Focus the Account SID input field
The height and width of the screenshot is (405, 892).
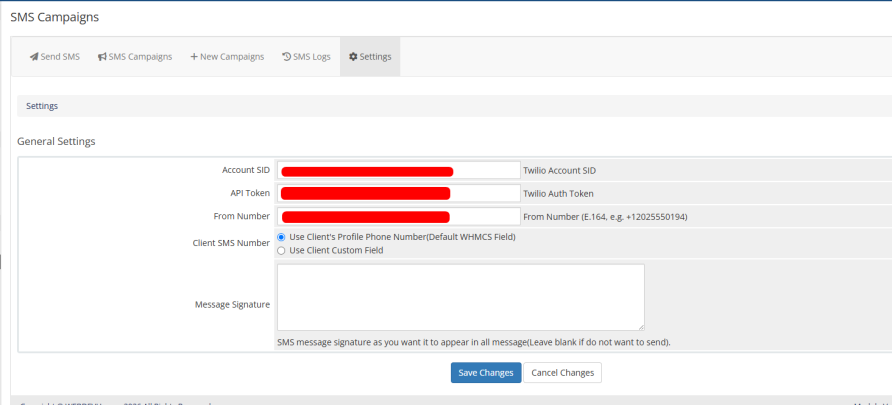pos(398,170)
